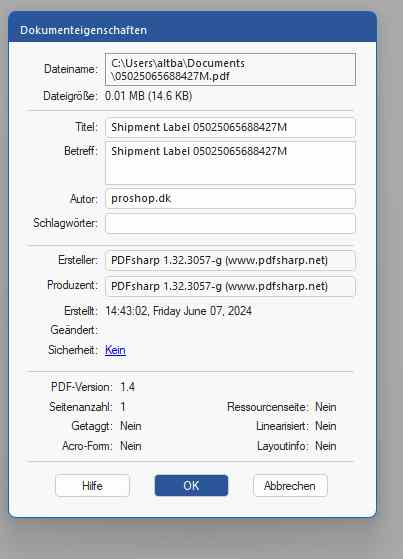Open Hilfe for this dialog
The height and width of the screenshot is (559, 403).
click(92, 486)
